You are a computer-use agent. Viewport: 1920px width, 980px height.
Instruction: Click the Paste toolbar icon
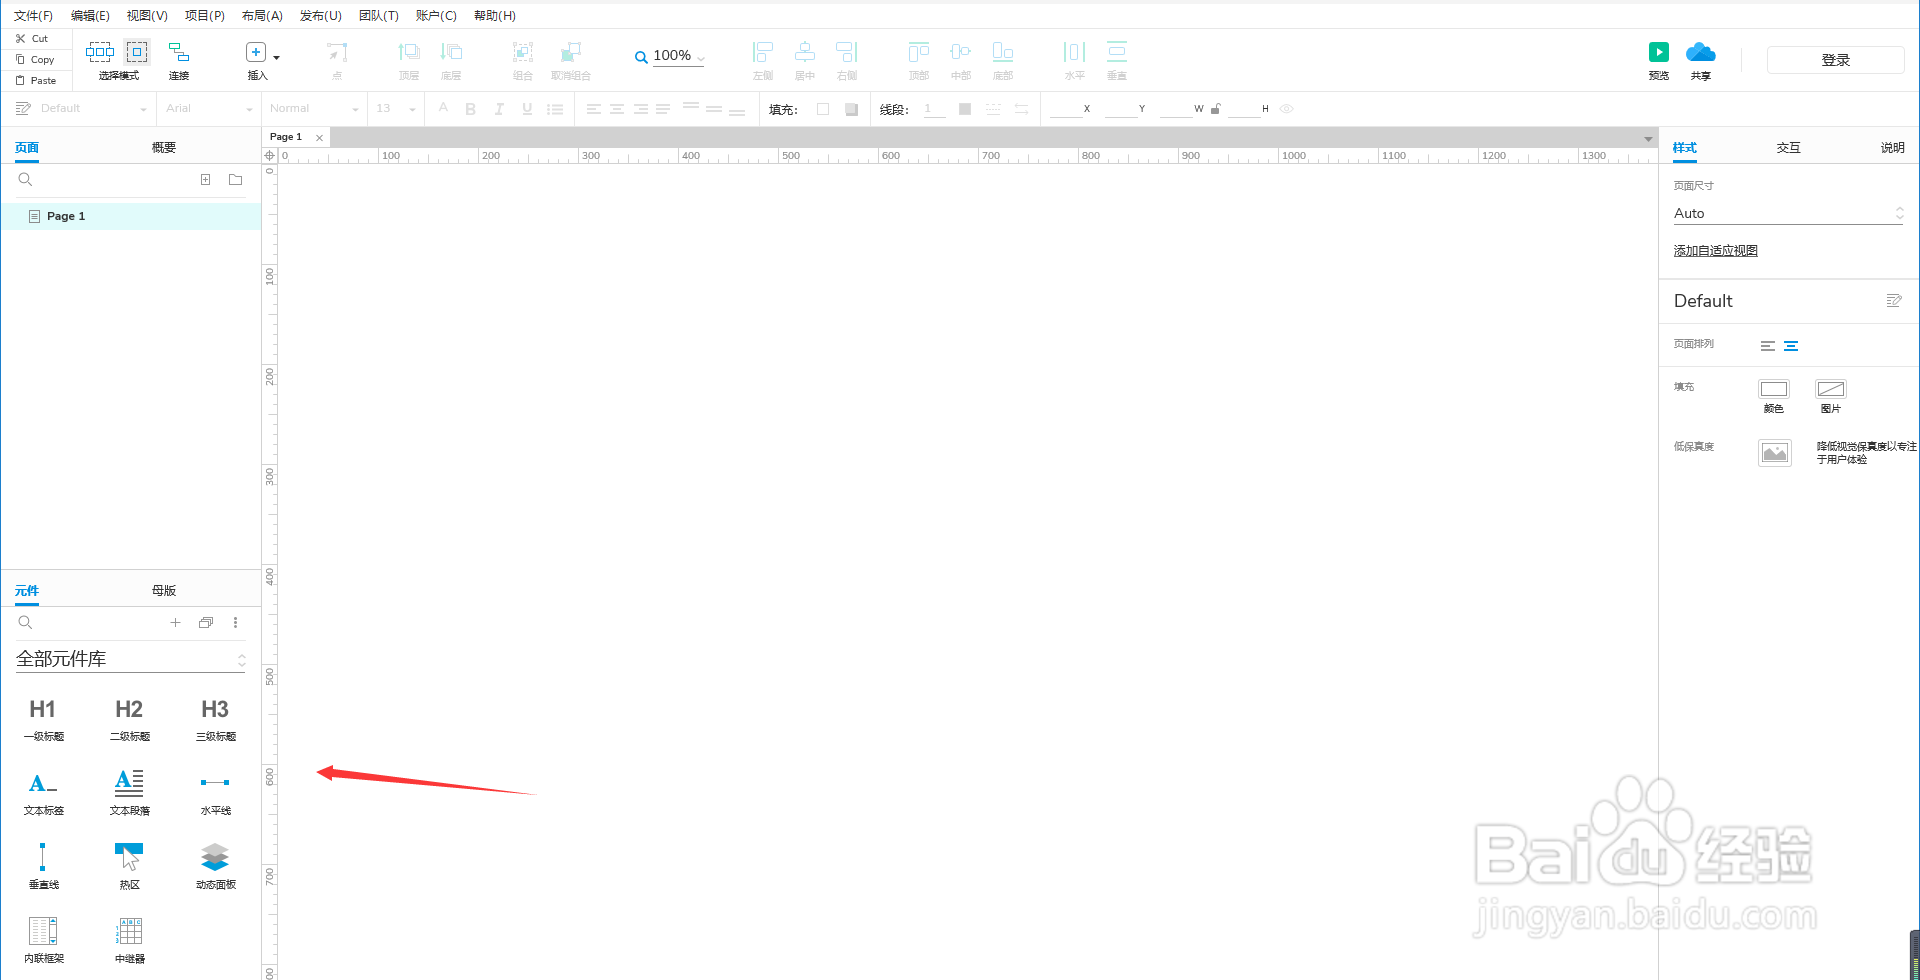point(20,80)
